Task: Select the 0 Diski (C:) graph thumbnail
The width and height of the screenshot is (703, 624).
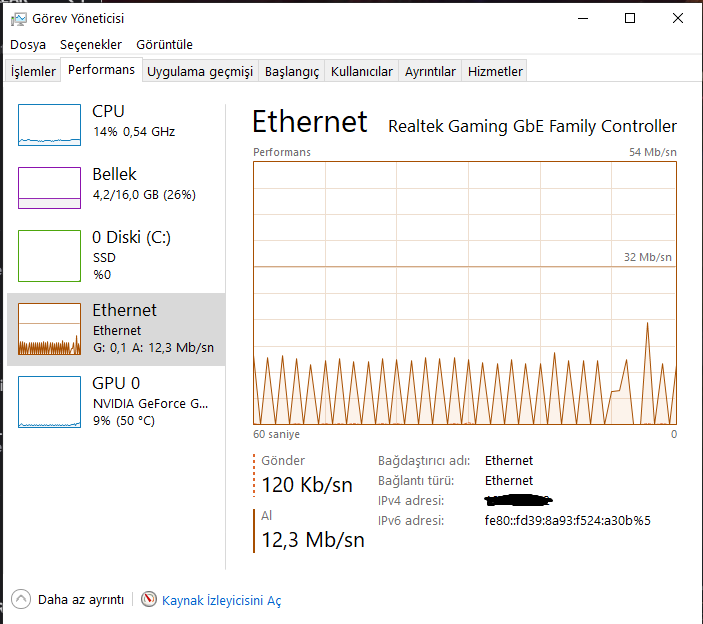Action: (x=49, y=256)
